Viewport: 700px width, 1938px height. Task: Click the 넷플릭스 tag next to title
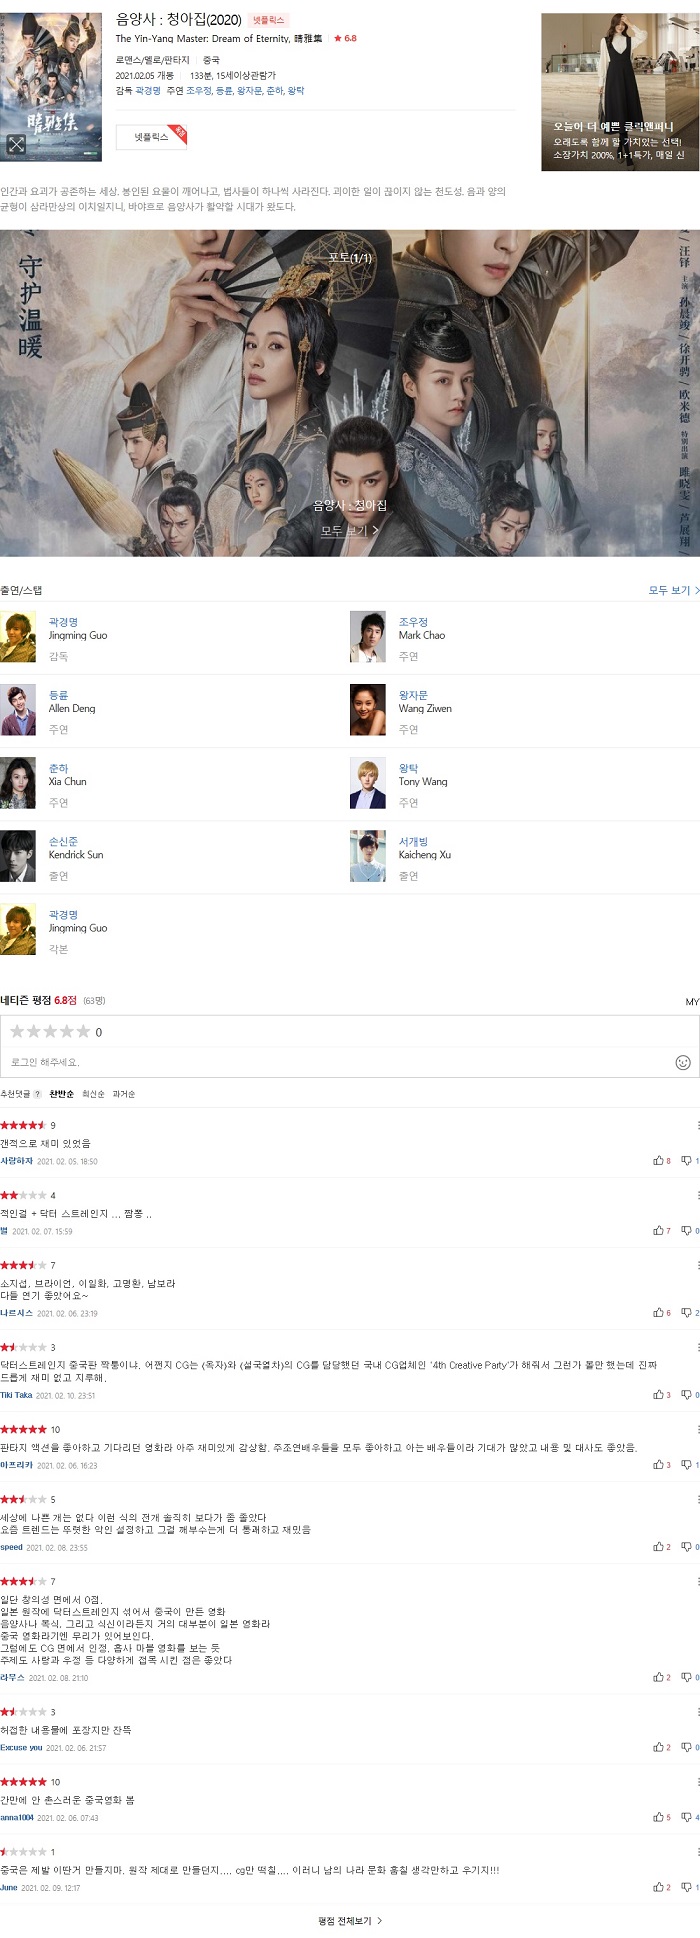click(x=268, y=20)
